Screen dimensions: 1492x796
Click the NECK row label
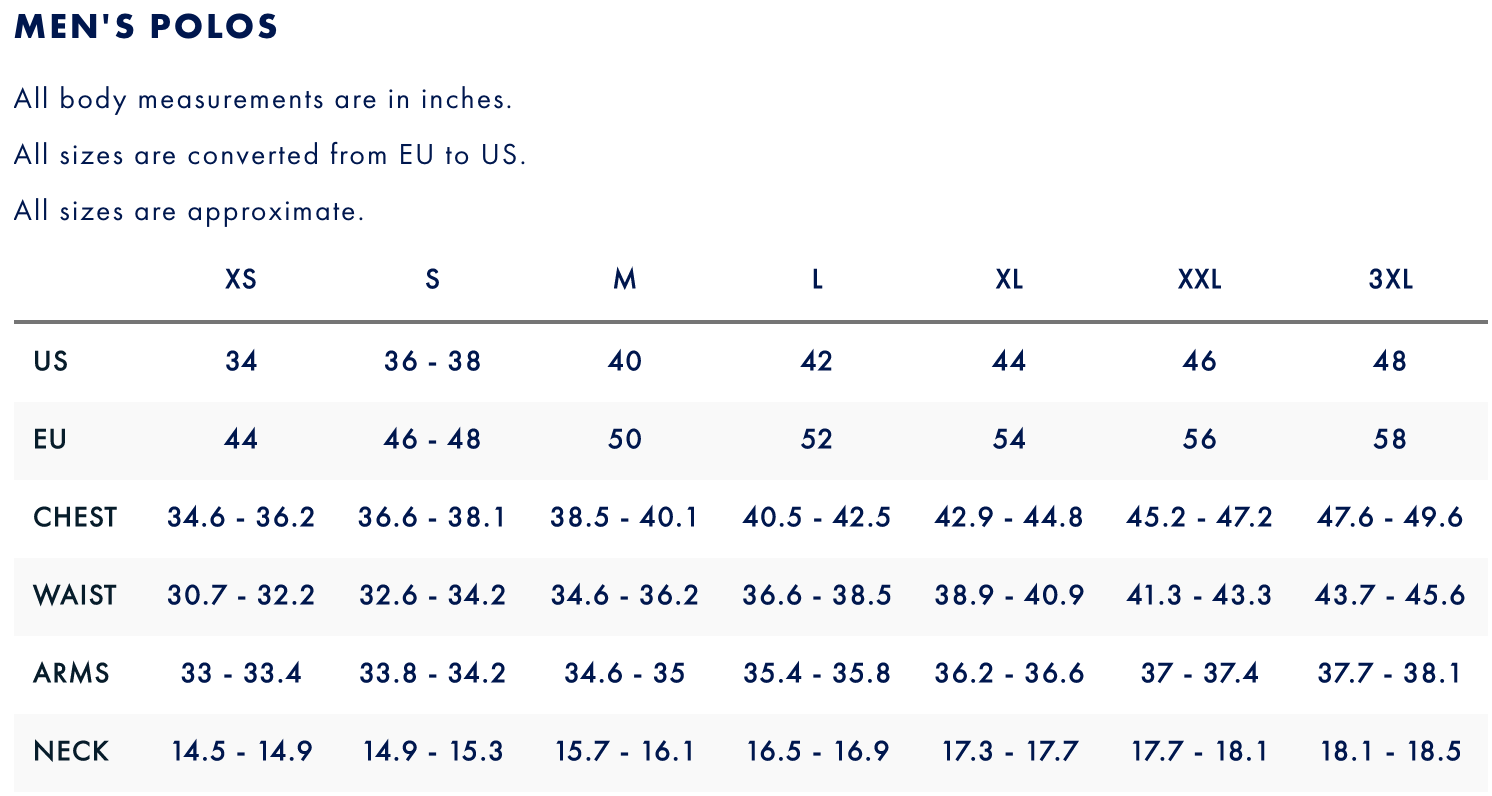pos(71,751)
